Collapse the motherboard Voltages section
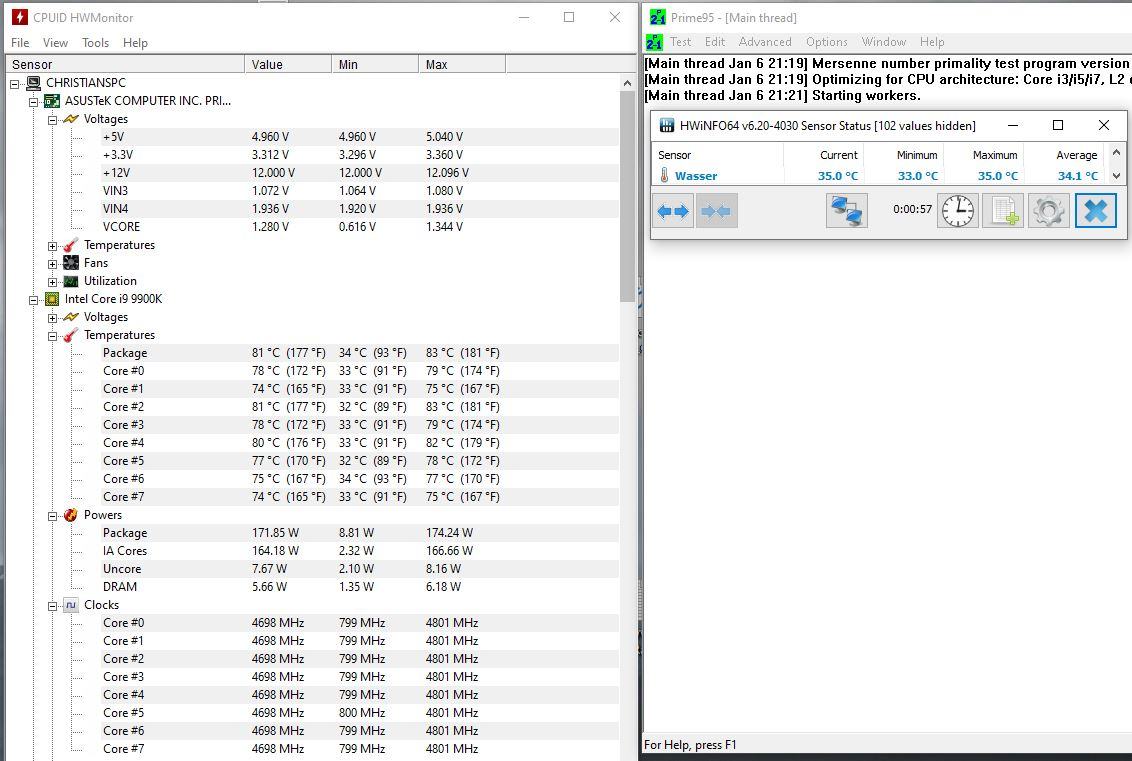Viewport: 1132px width, 761px height. [x=52, y=120]
